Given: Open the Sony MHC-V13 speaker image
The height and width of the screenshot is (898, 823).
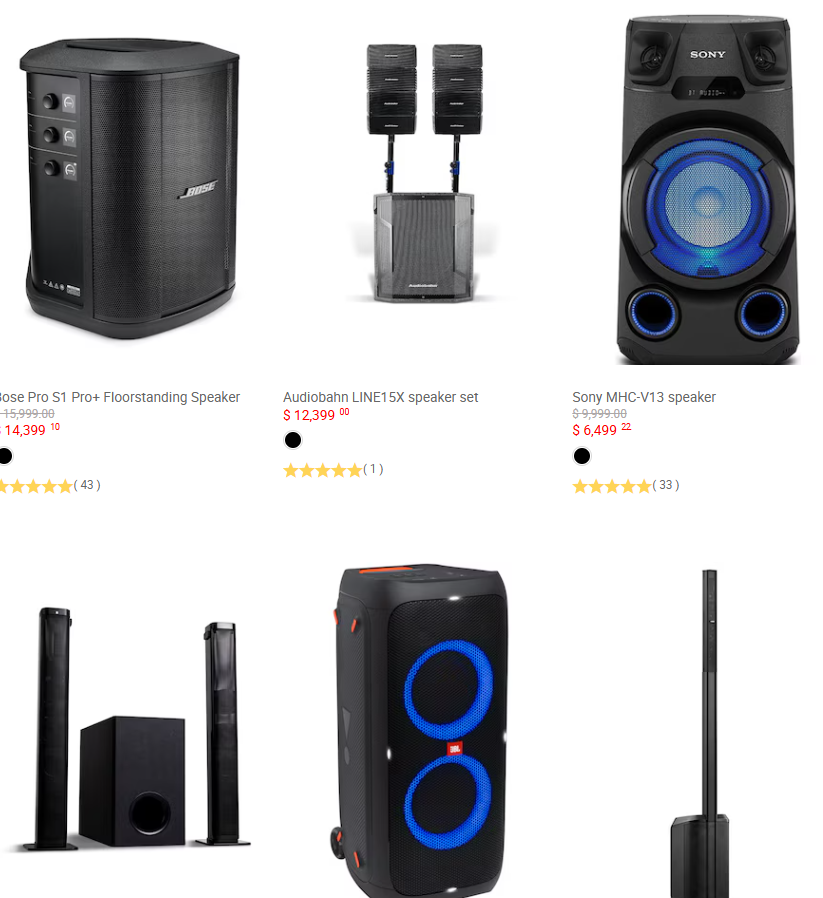Looking at the screenshot, I should point(708,190).
